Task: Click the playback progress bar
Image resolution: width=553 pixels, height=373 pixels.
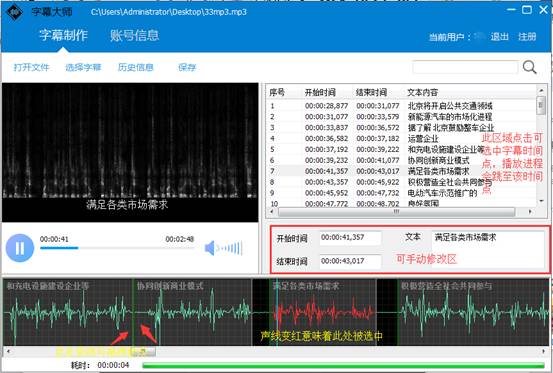Action: click(117, 248)
